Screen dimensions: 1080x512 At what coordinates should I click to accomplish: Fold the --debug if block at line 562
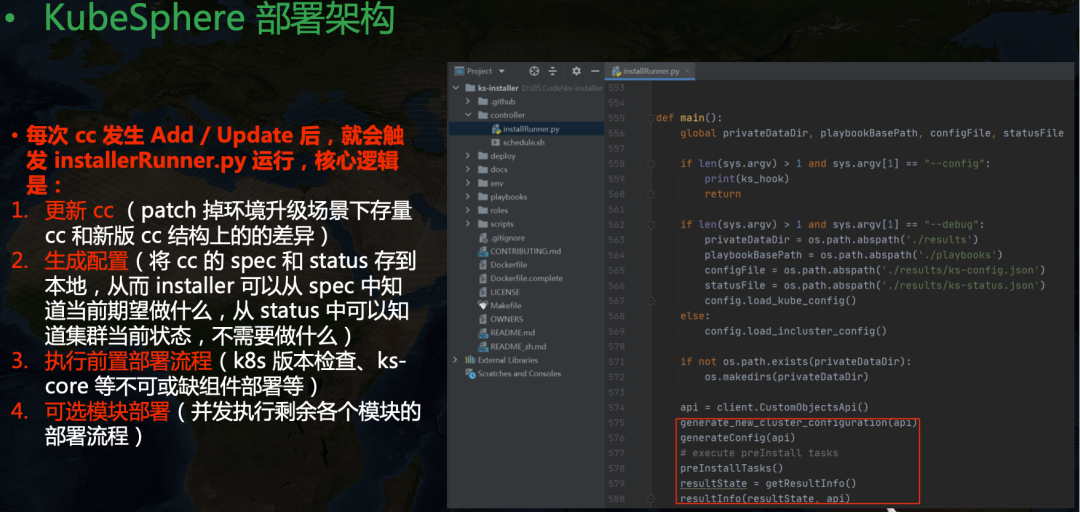[650, 225]
